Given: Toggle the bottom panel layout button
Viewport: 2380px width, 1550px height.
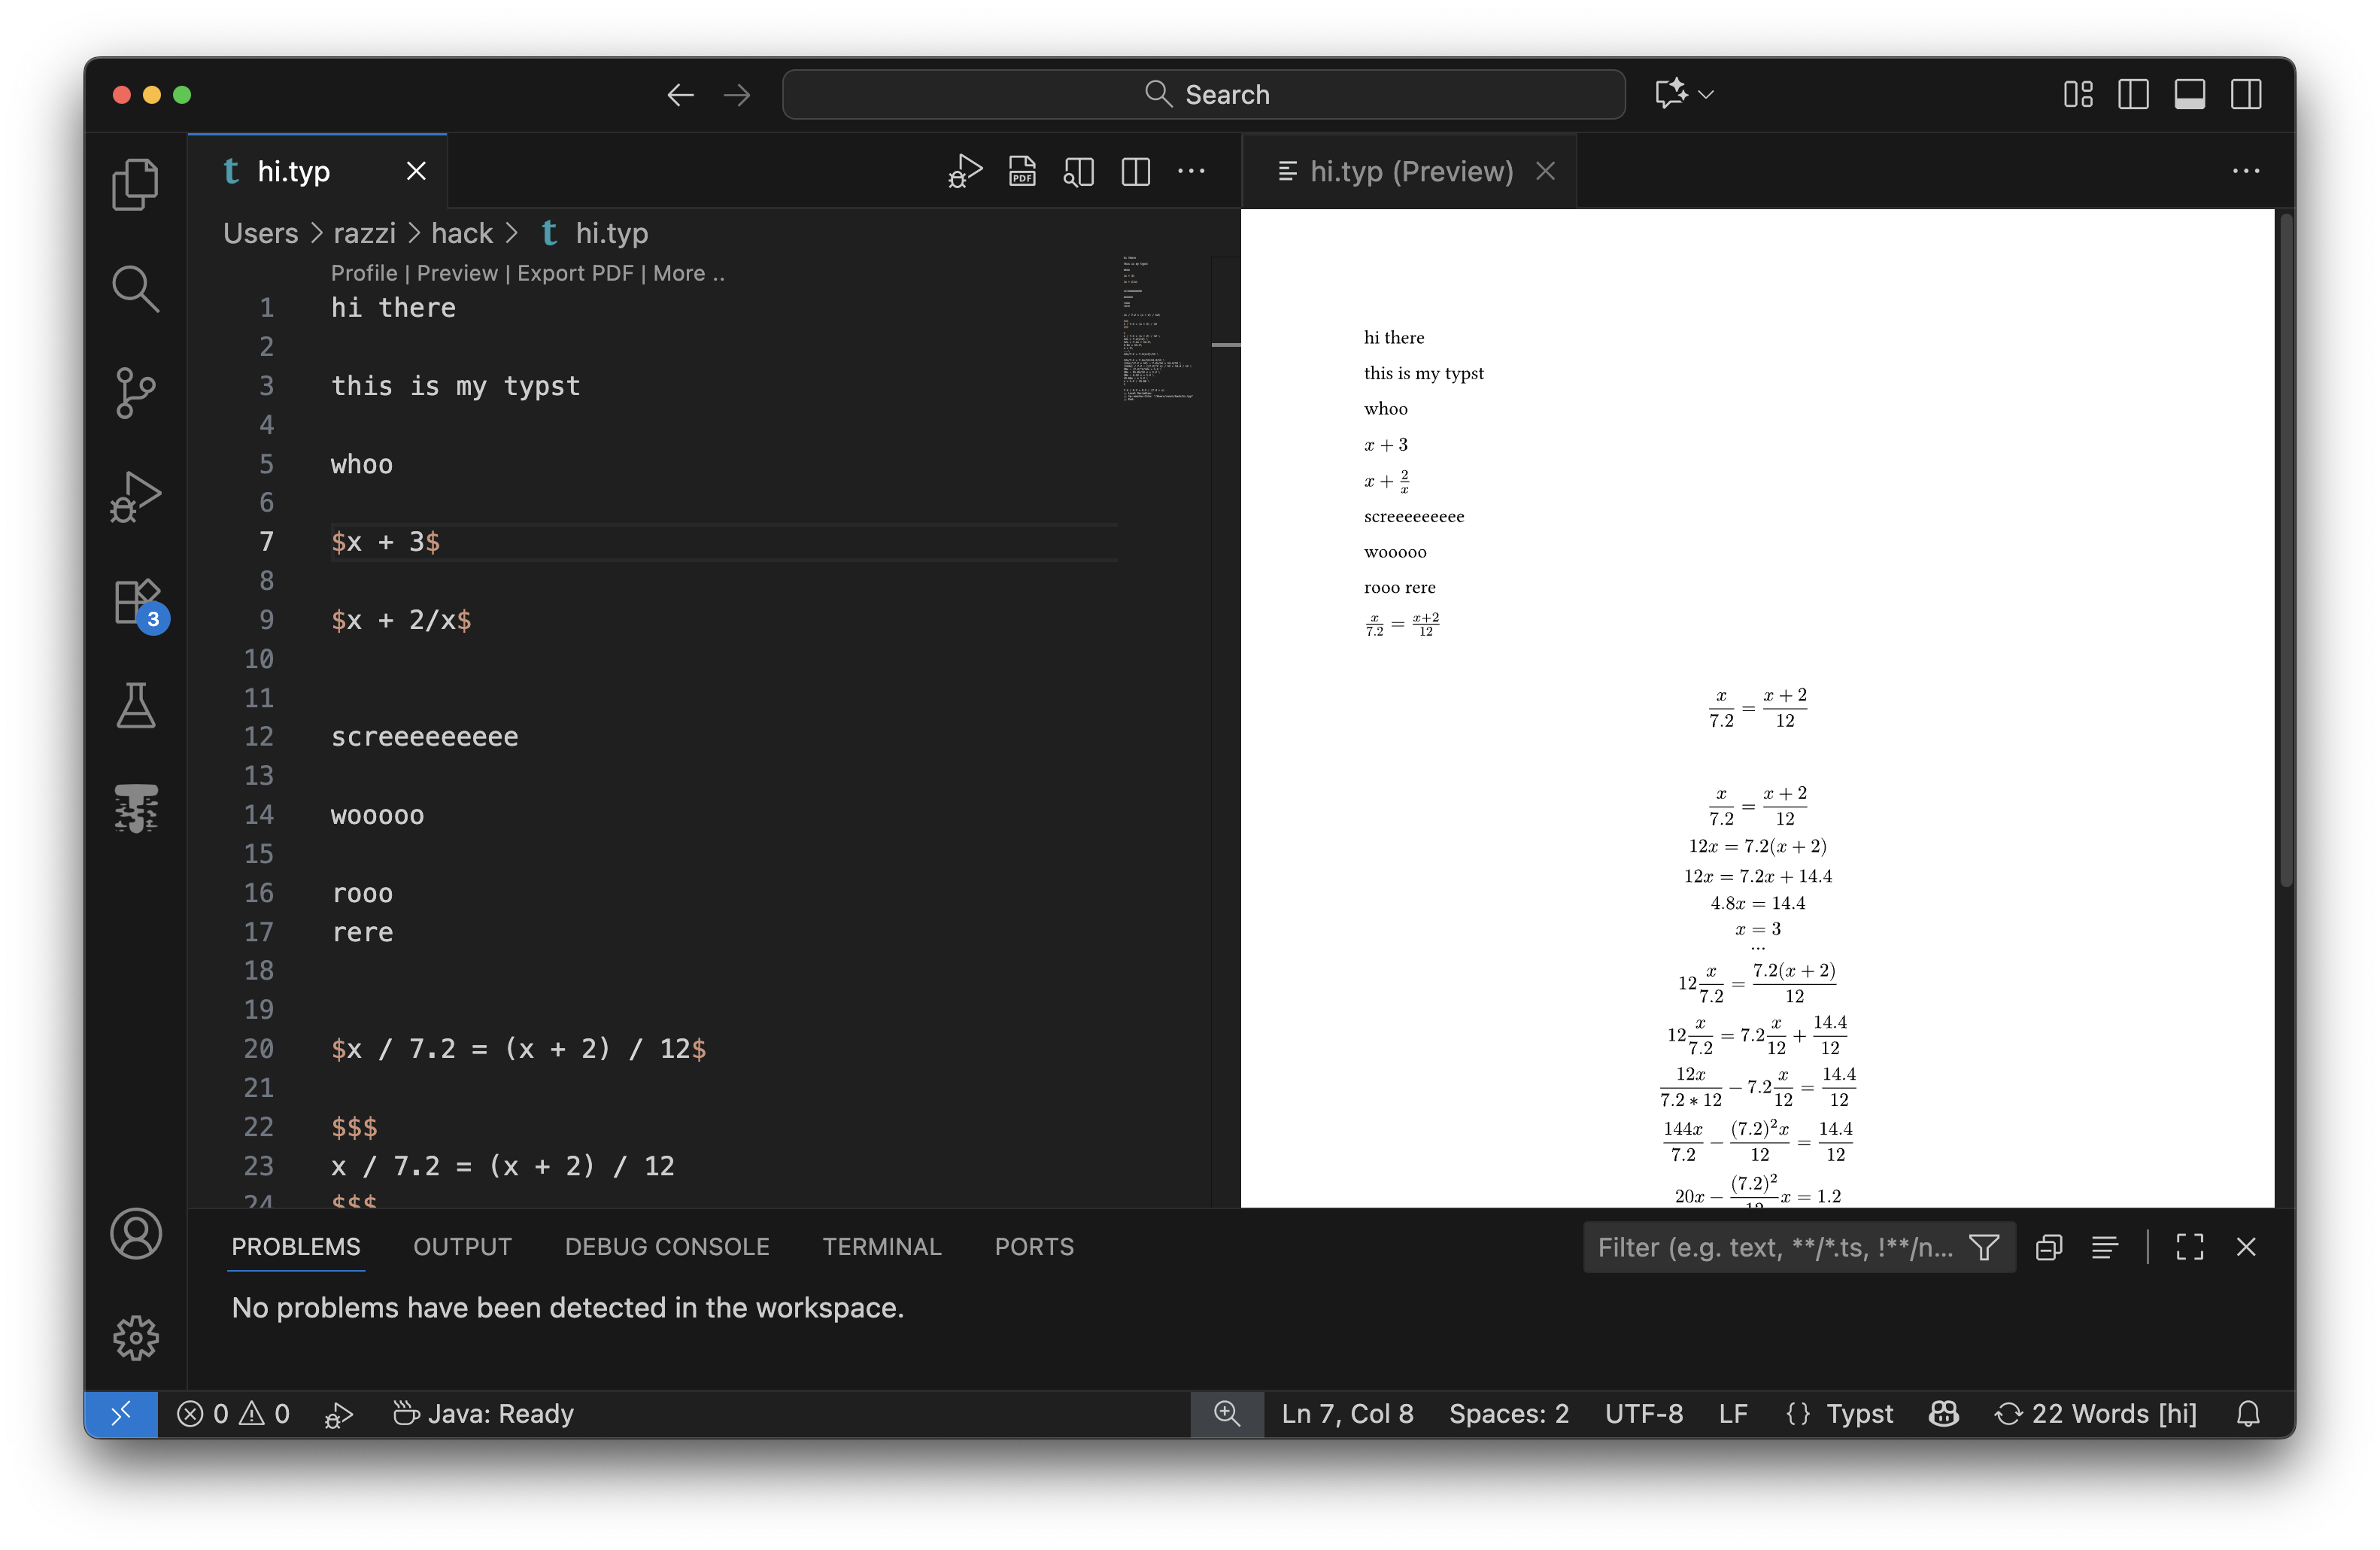Looking at the screenshot, I should tap(2189, 95).
